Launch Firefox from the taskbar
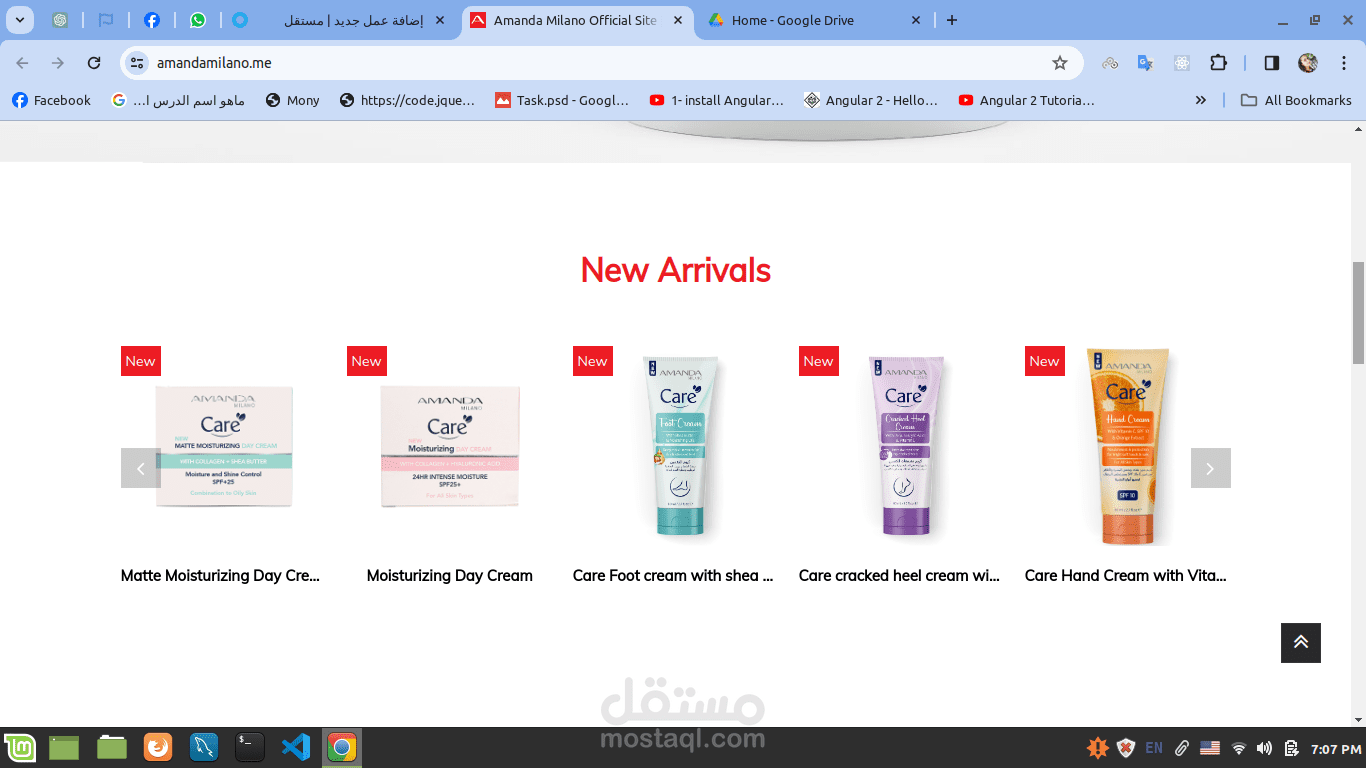The image size is (1366, 768). [x=158, y=747]
